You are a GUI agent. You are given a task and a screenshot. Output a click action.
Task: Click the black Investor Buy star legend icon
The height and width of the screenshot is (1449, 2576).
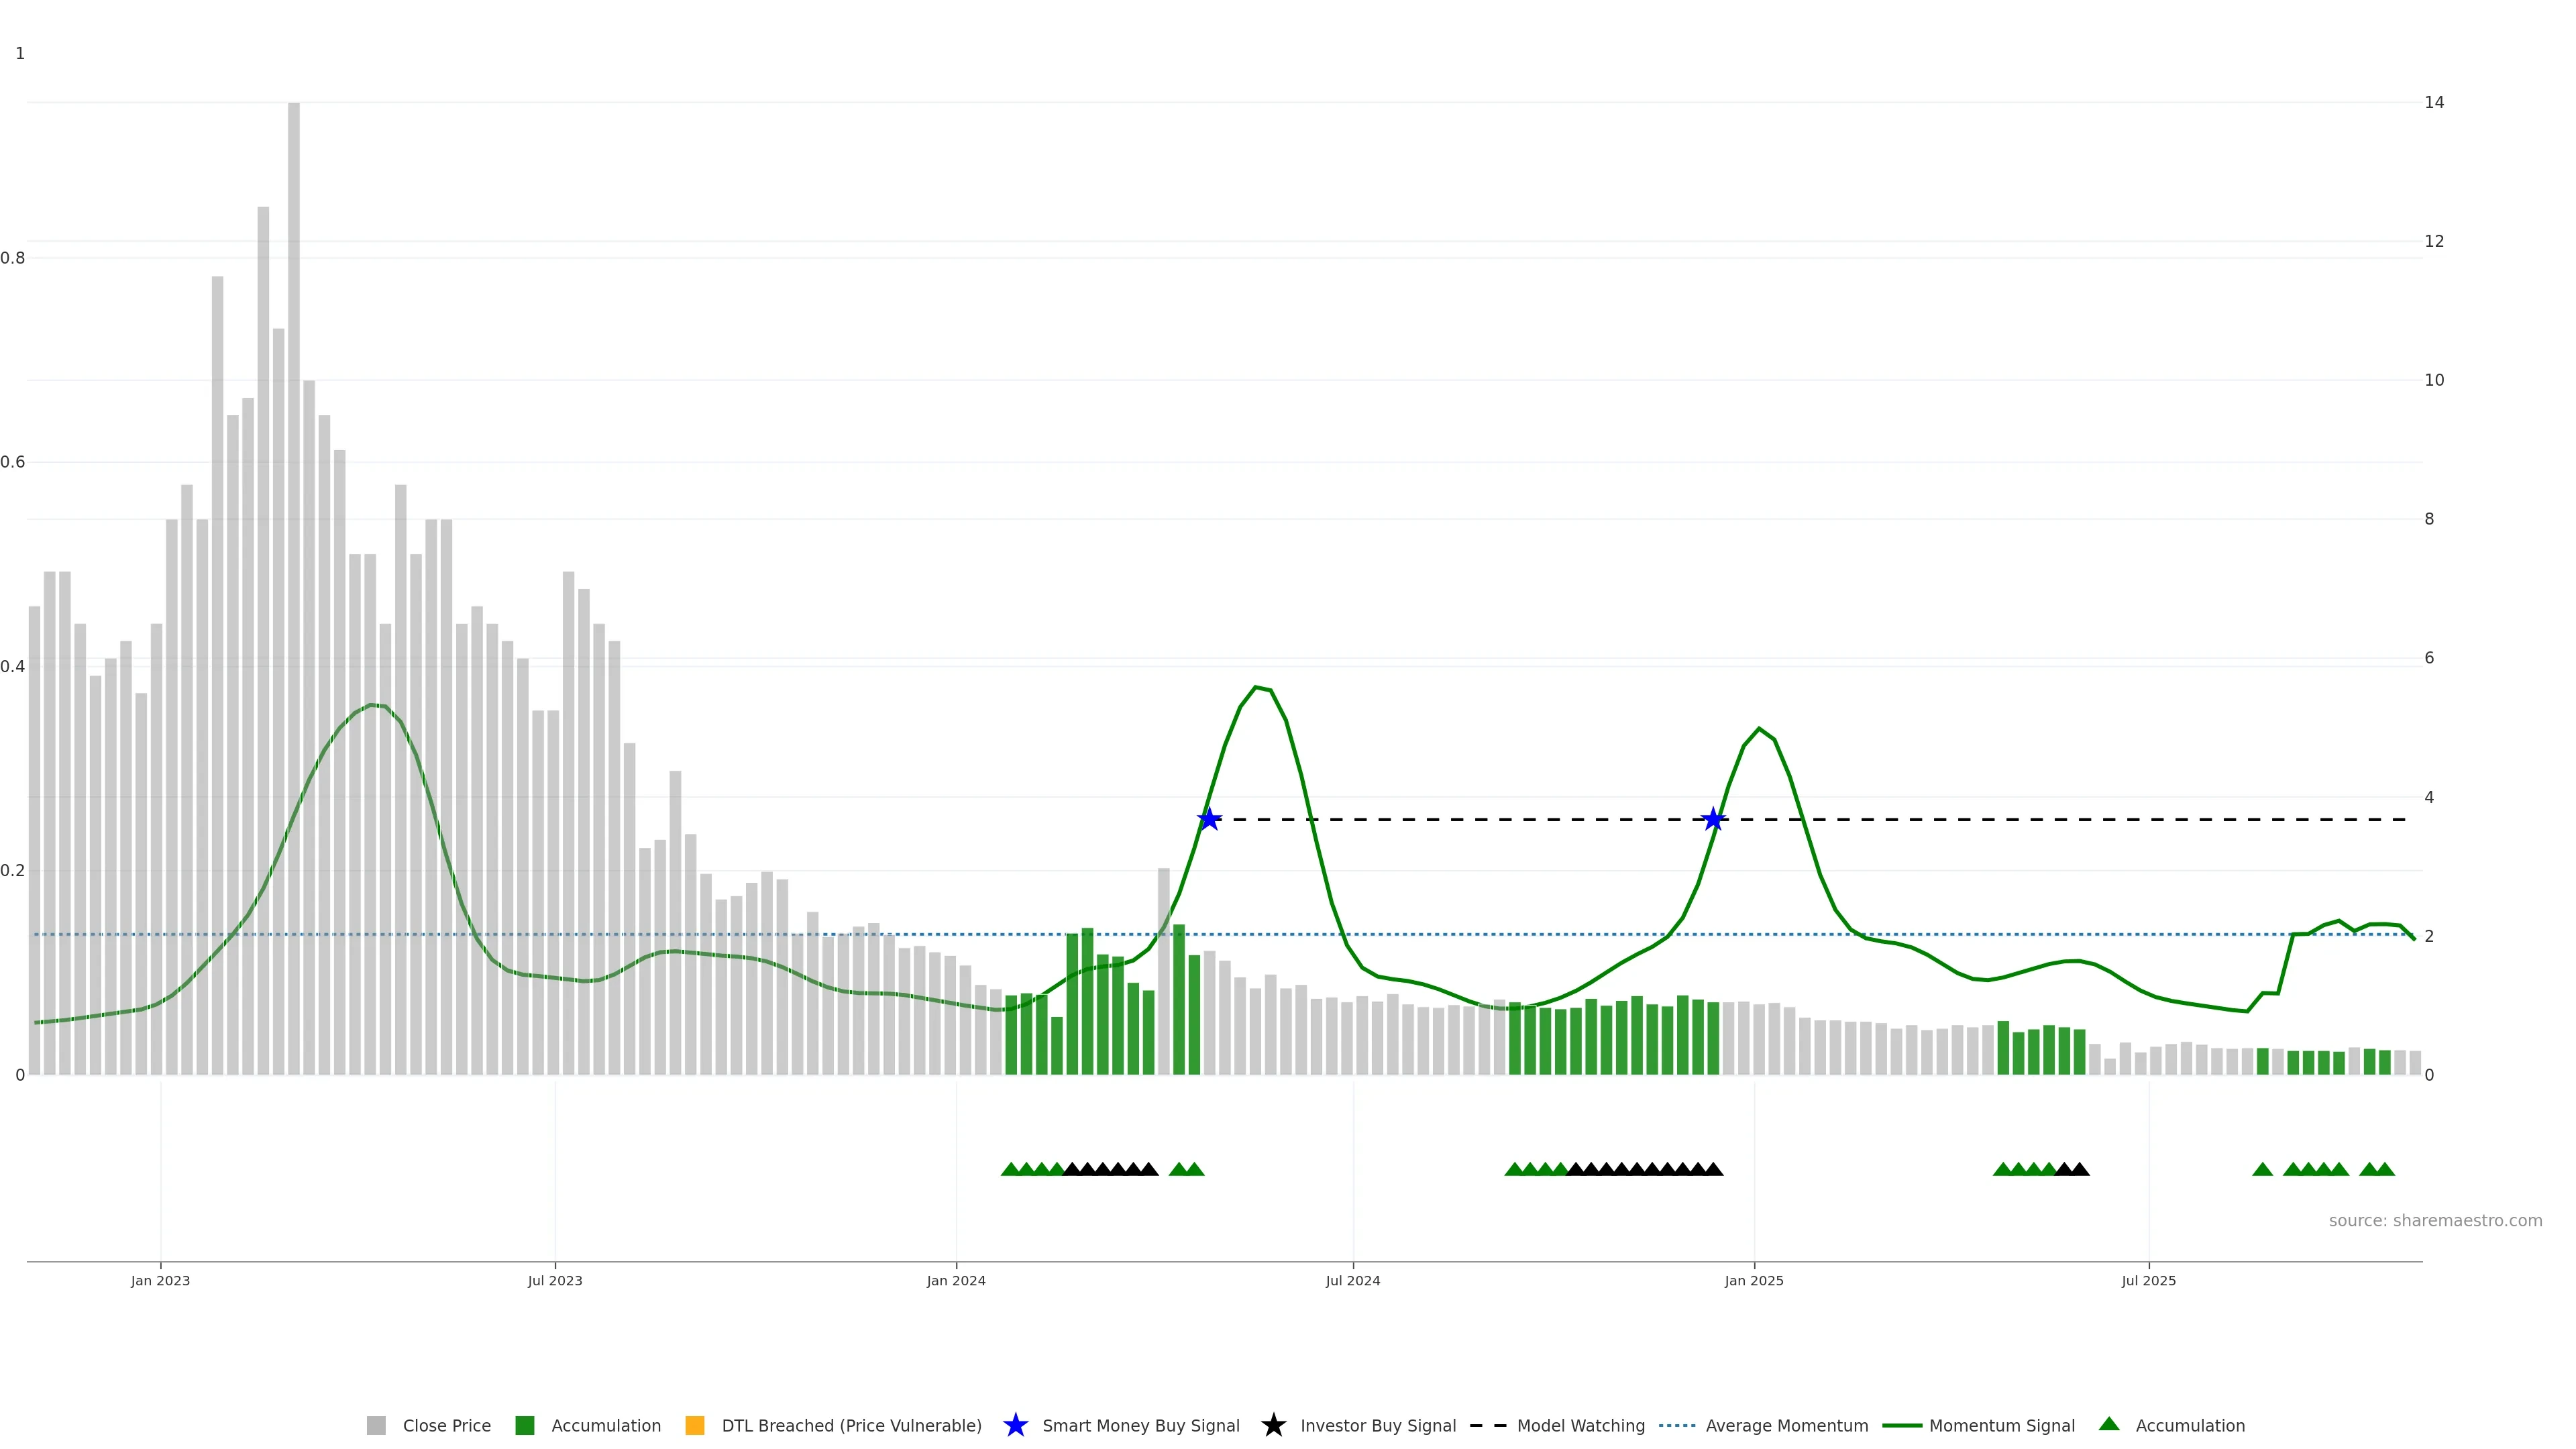click(x=1273, y=1426)
